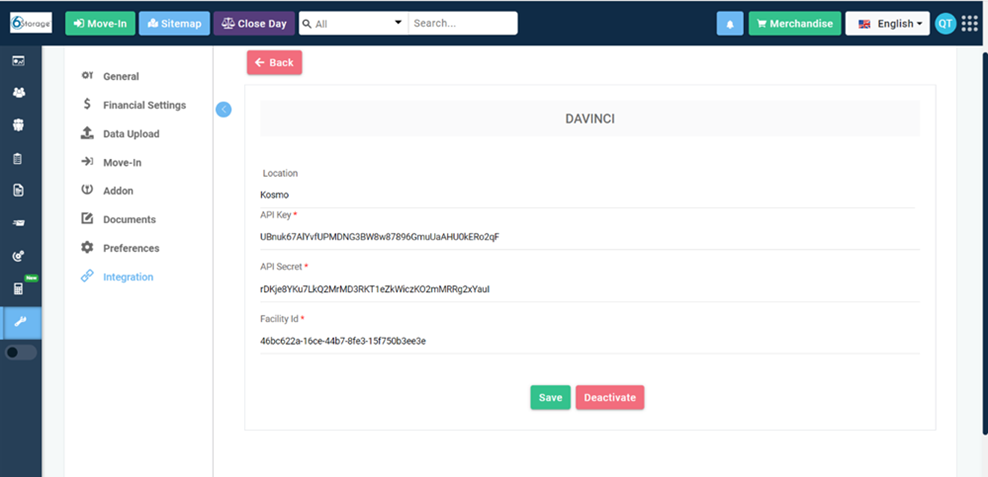Click the 6Storage logo
Viewport: 988px width, 477px height.
click(x=31, y=23)
